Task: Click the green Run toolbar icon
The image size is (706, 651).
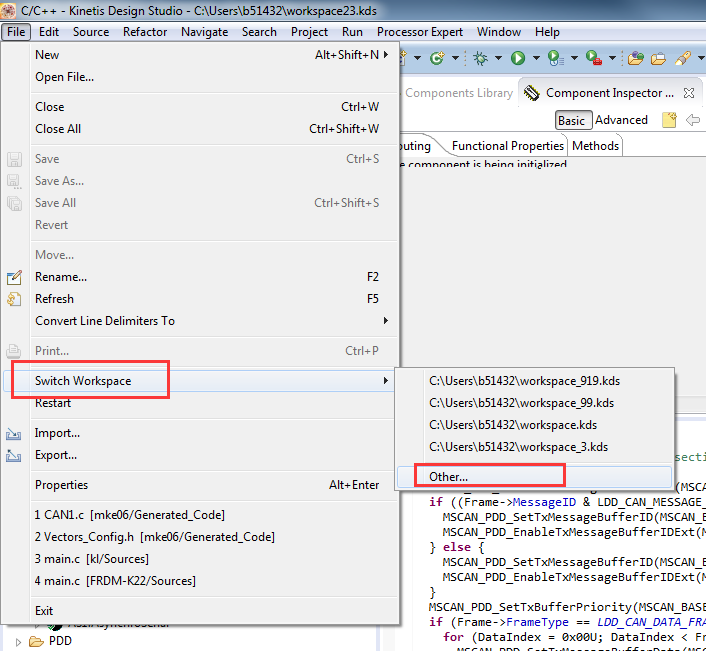Action: click(x=518, y=58)
